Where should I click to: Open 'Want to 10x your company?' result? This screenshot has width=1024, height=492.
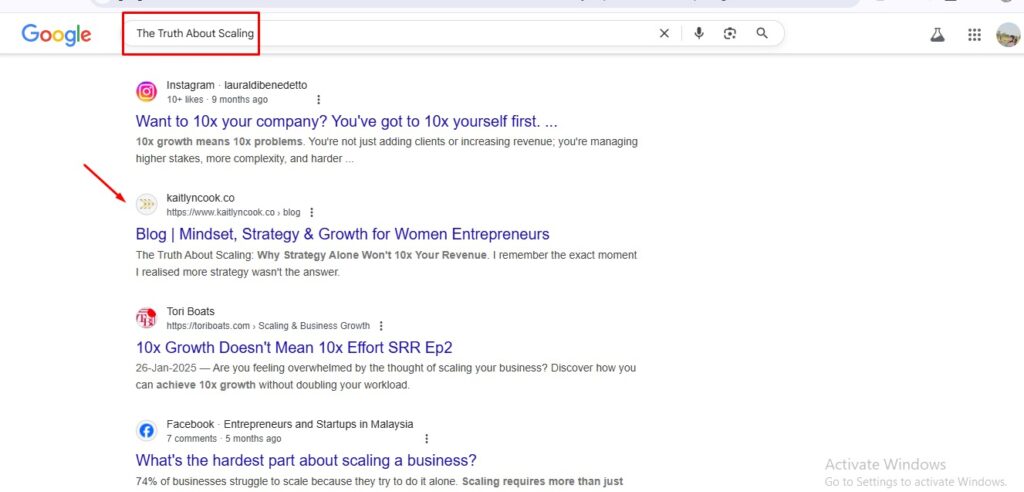[347, 122]
